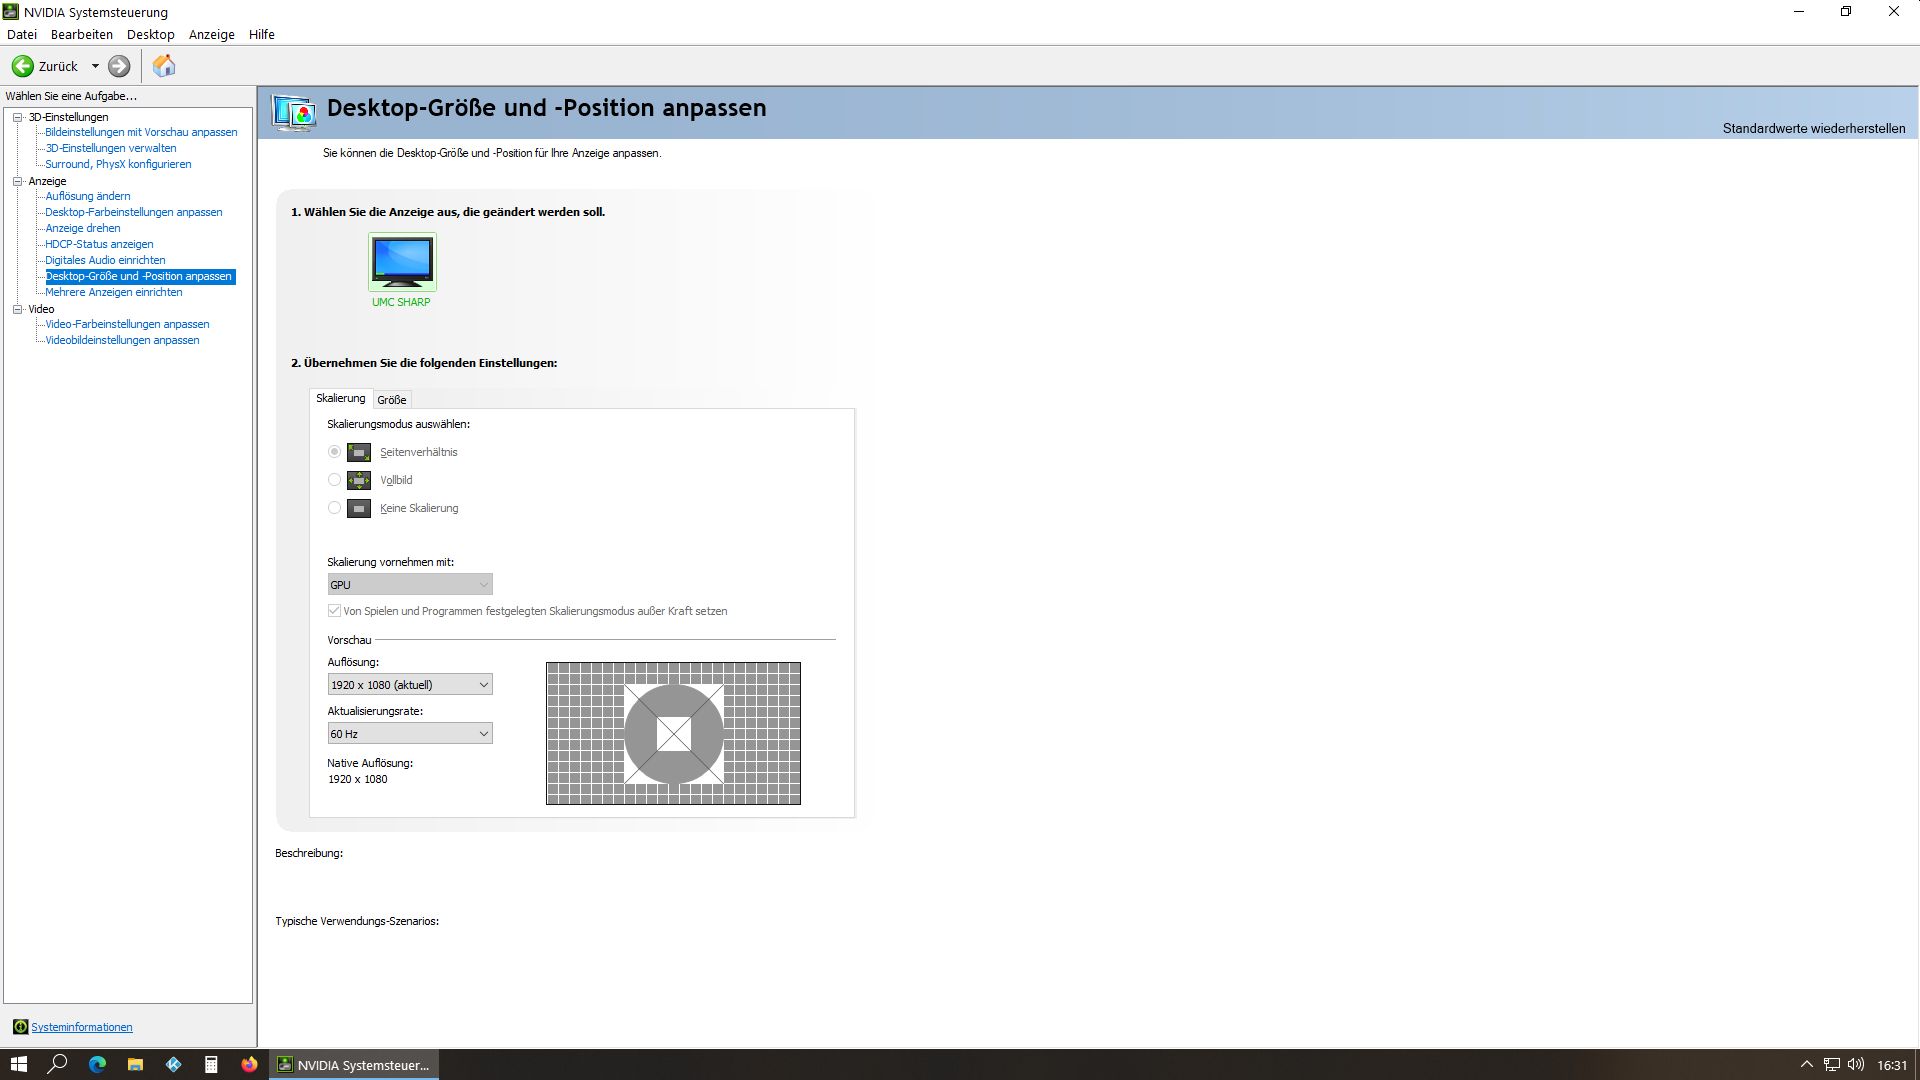Open Desktop-Farbeinstellungen anpassen
1920x1080 pixels.
point(134,212)
